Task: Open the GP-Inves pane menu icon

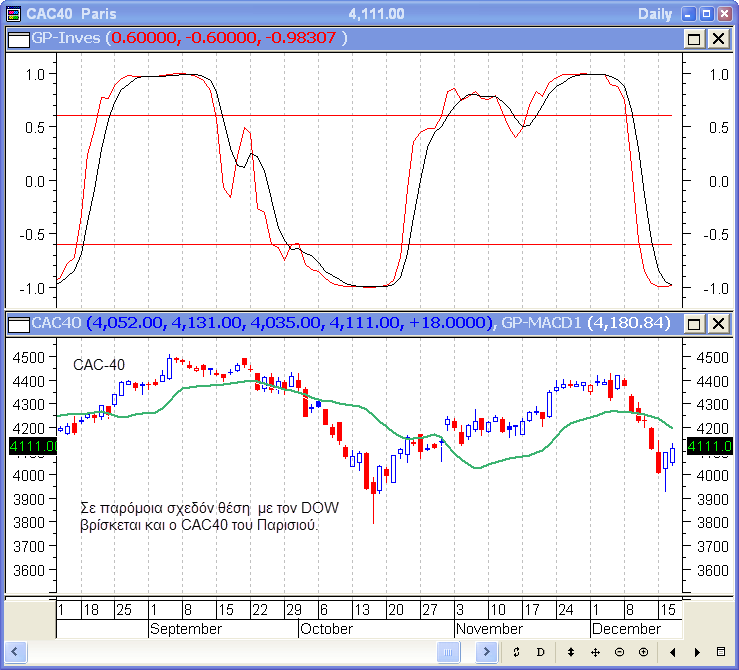Action: [19, 38]
